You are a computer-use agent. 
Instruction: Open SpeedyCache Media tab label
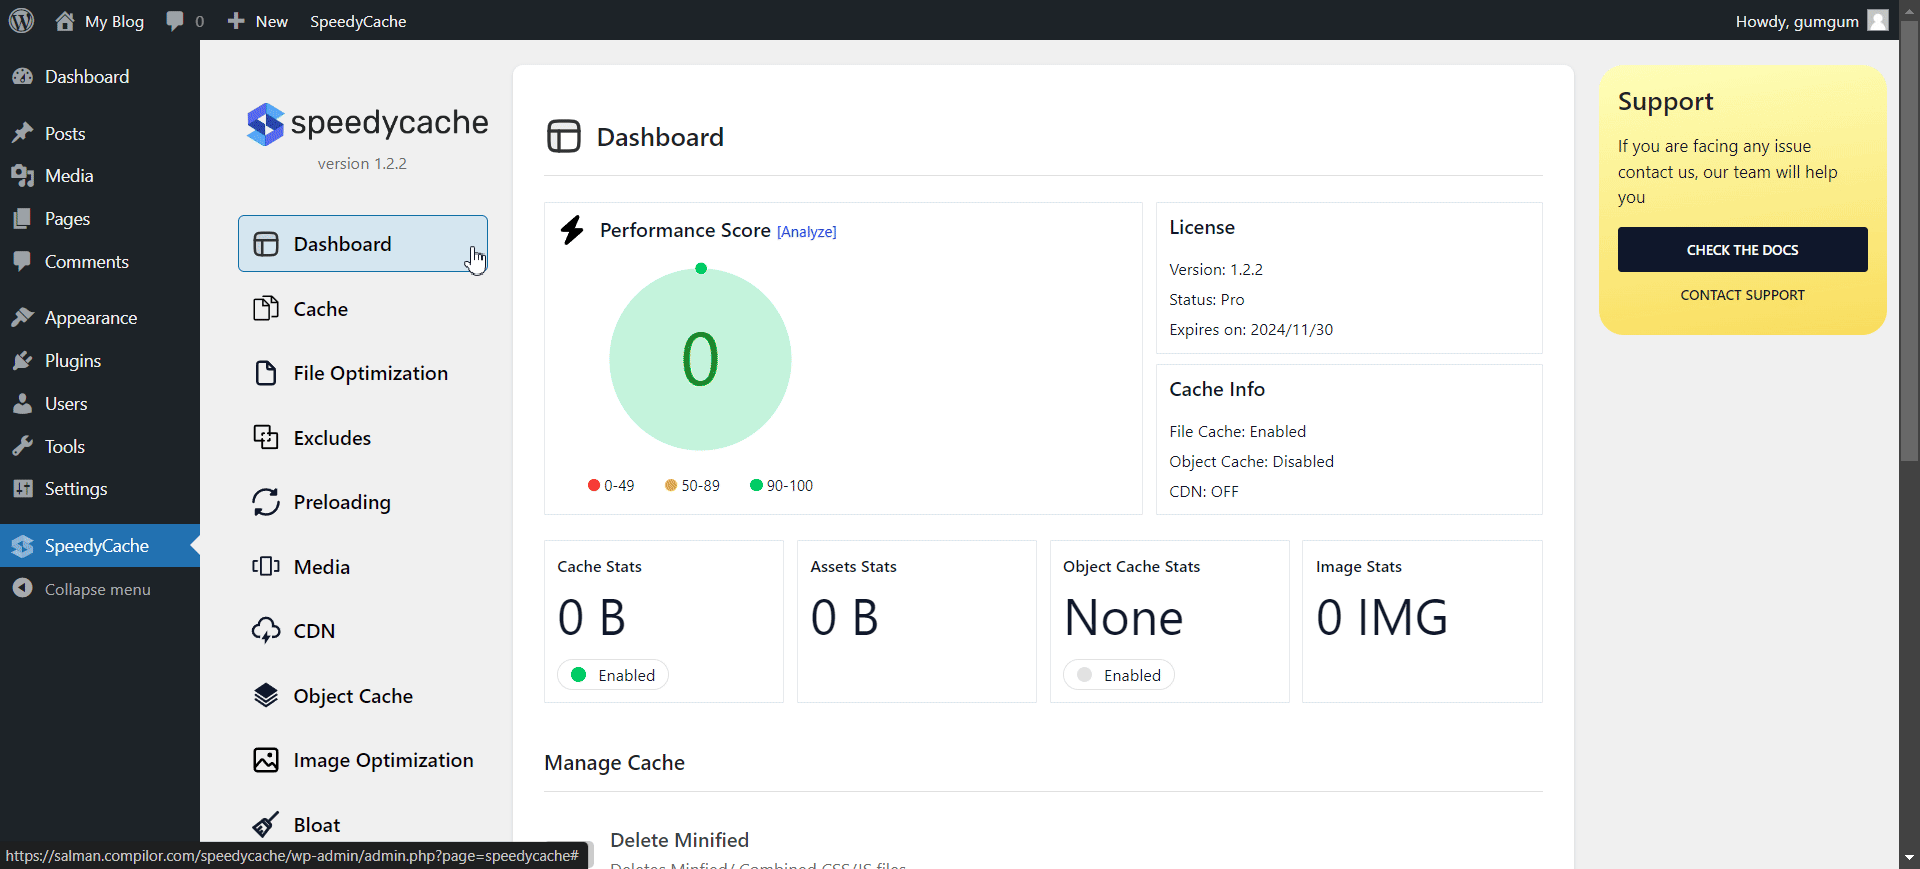(322, 567)
